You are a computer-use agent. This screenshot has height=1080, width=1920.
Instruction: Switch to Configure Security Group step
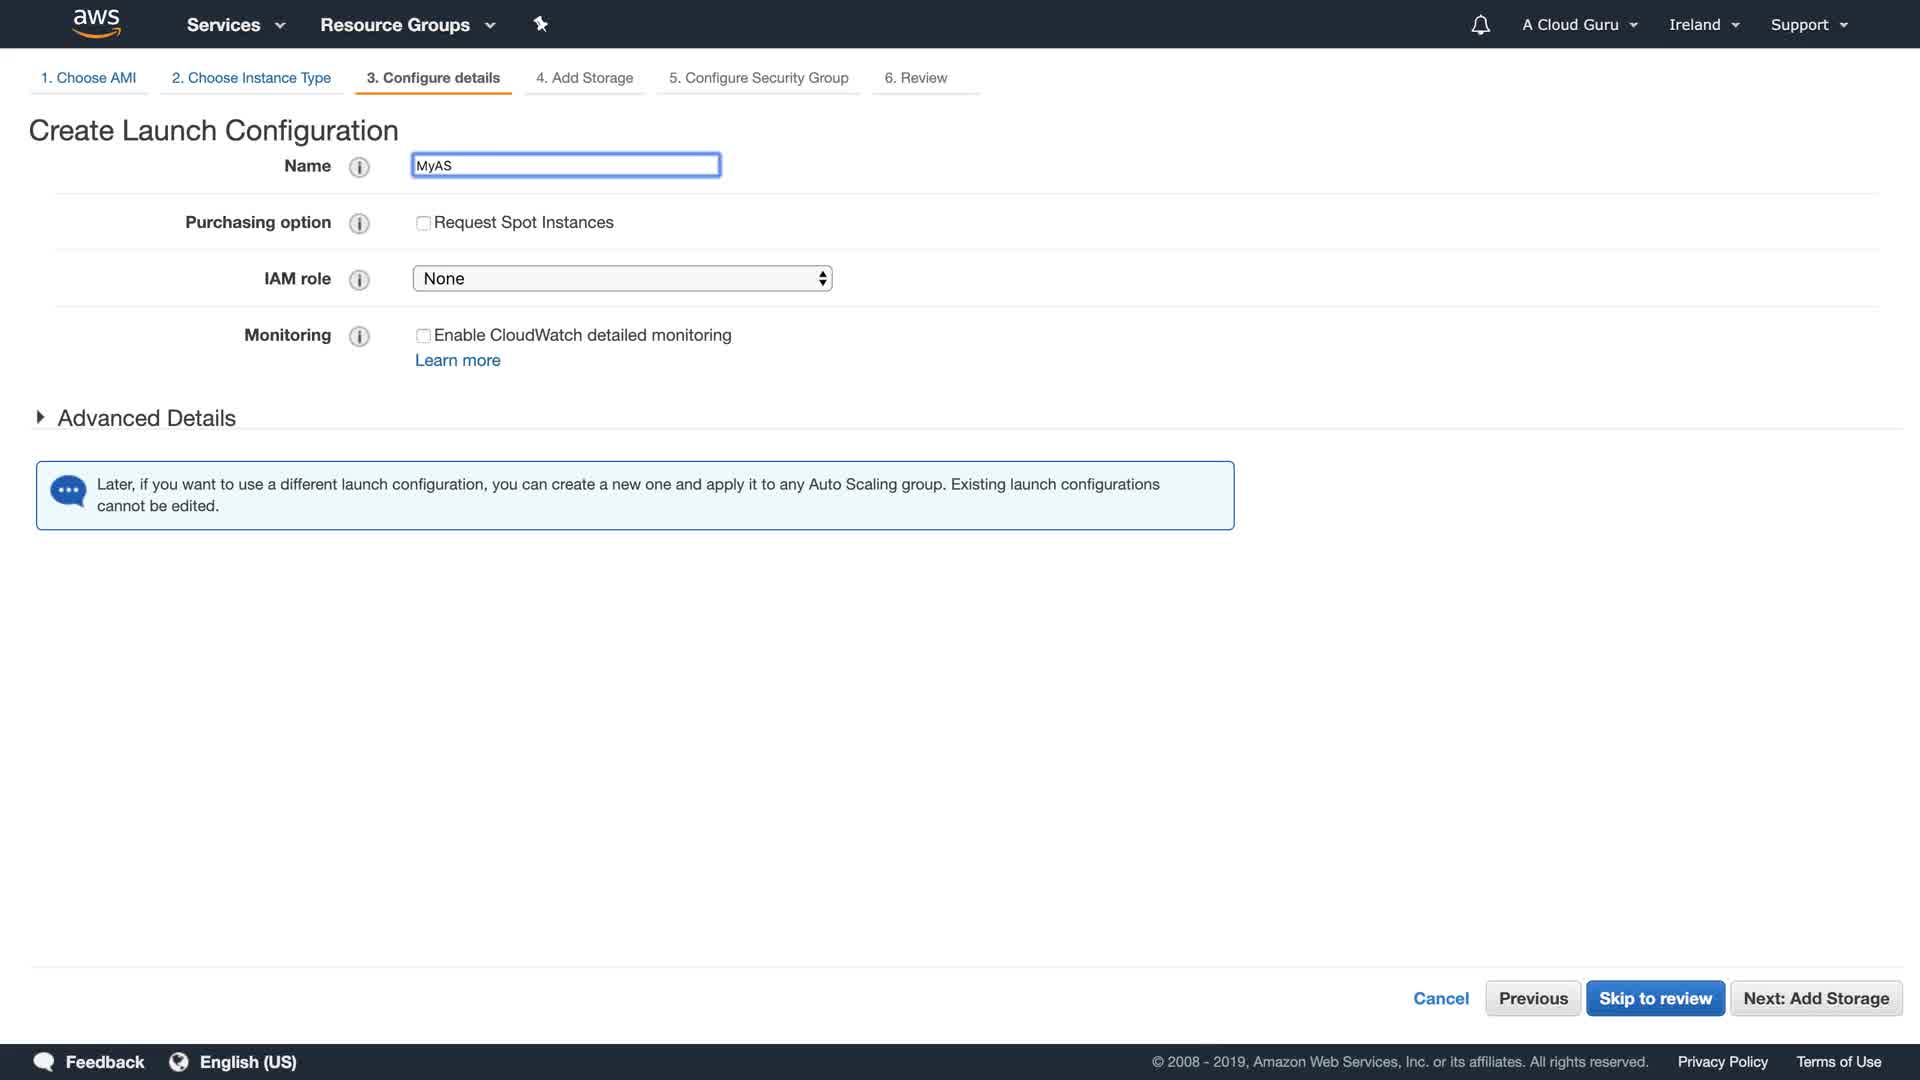pyautogui.click(x=758, y=78)
